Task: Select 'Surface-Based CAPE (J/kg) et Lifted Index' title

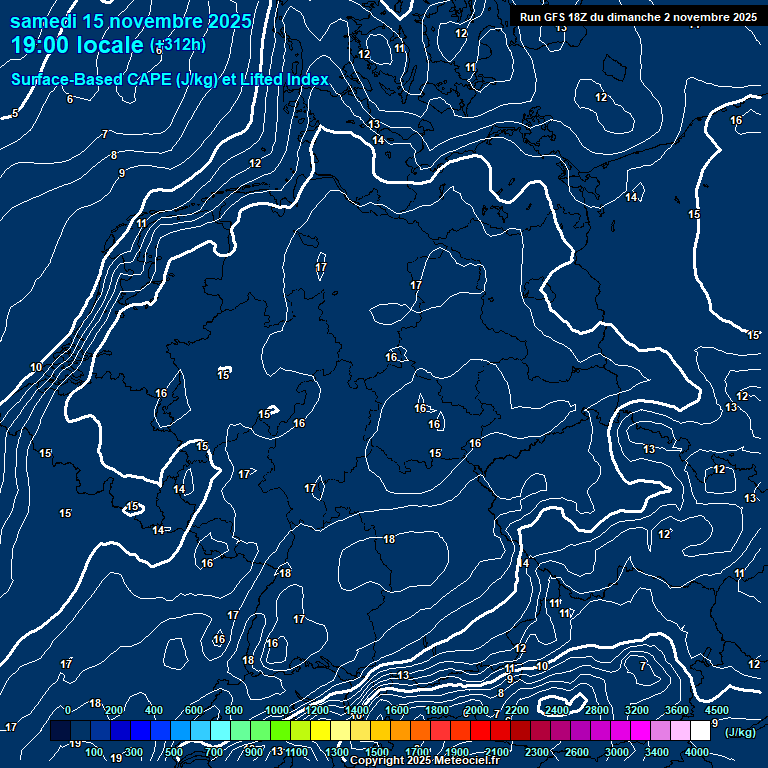Action: pyautogui.click(x=169, y=79)
